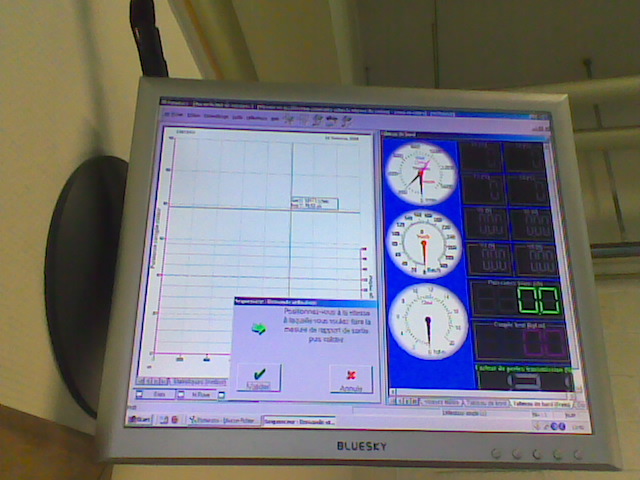Click the green Puissance digital display
The height and width of the screenshot is (480, 640).
tap(522, 299)
